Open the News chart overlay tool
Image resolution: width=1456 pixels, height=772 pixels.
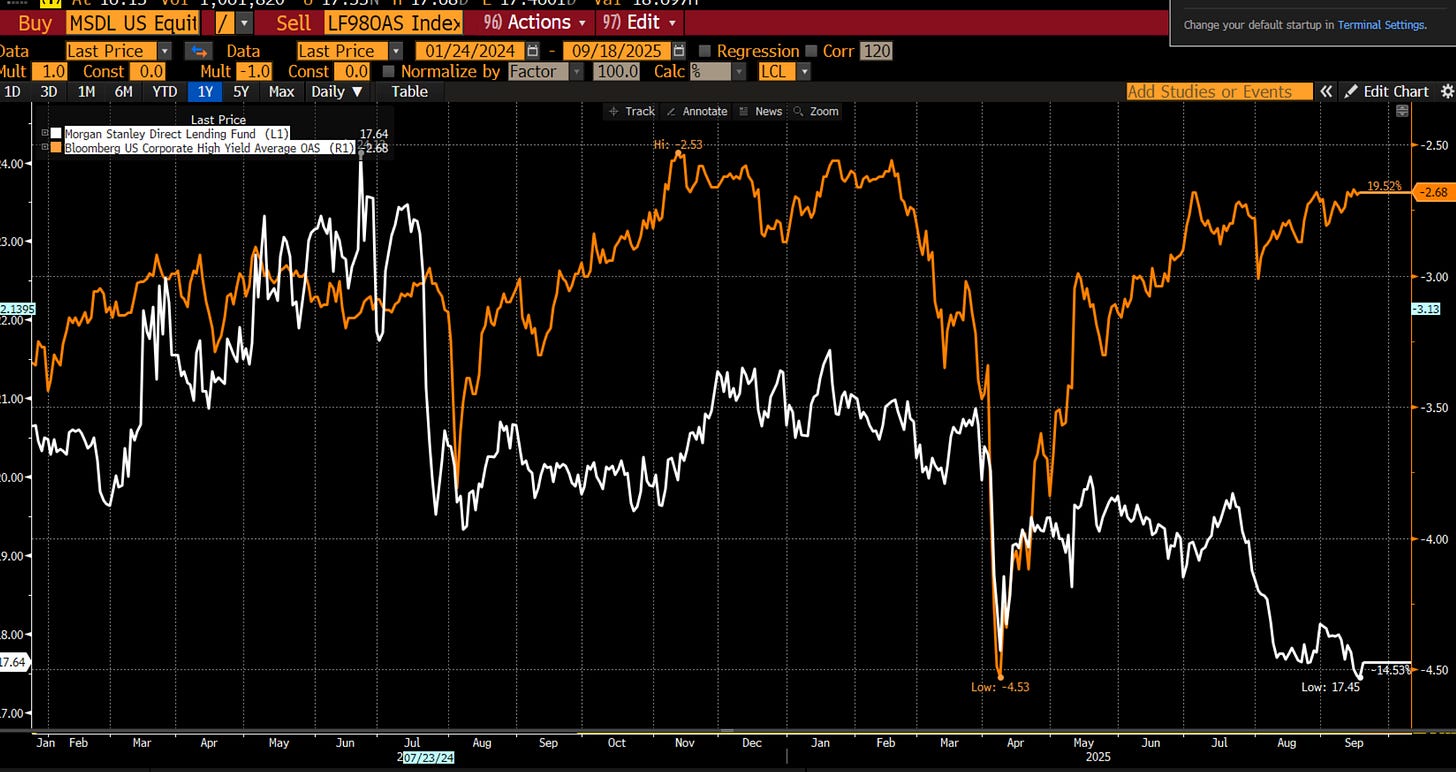[x=761, y=111]
